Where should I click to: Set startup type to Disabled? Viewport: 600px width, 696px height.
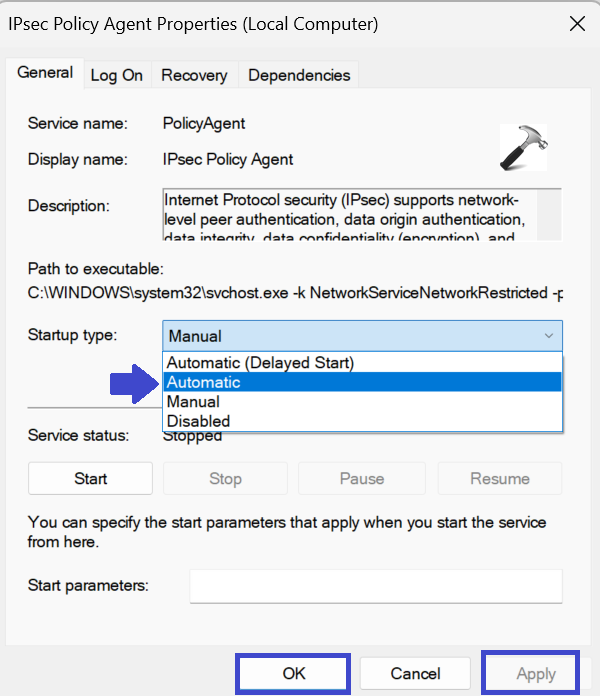198,421
